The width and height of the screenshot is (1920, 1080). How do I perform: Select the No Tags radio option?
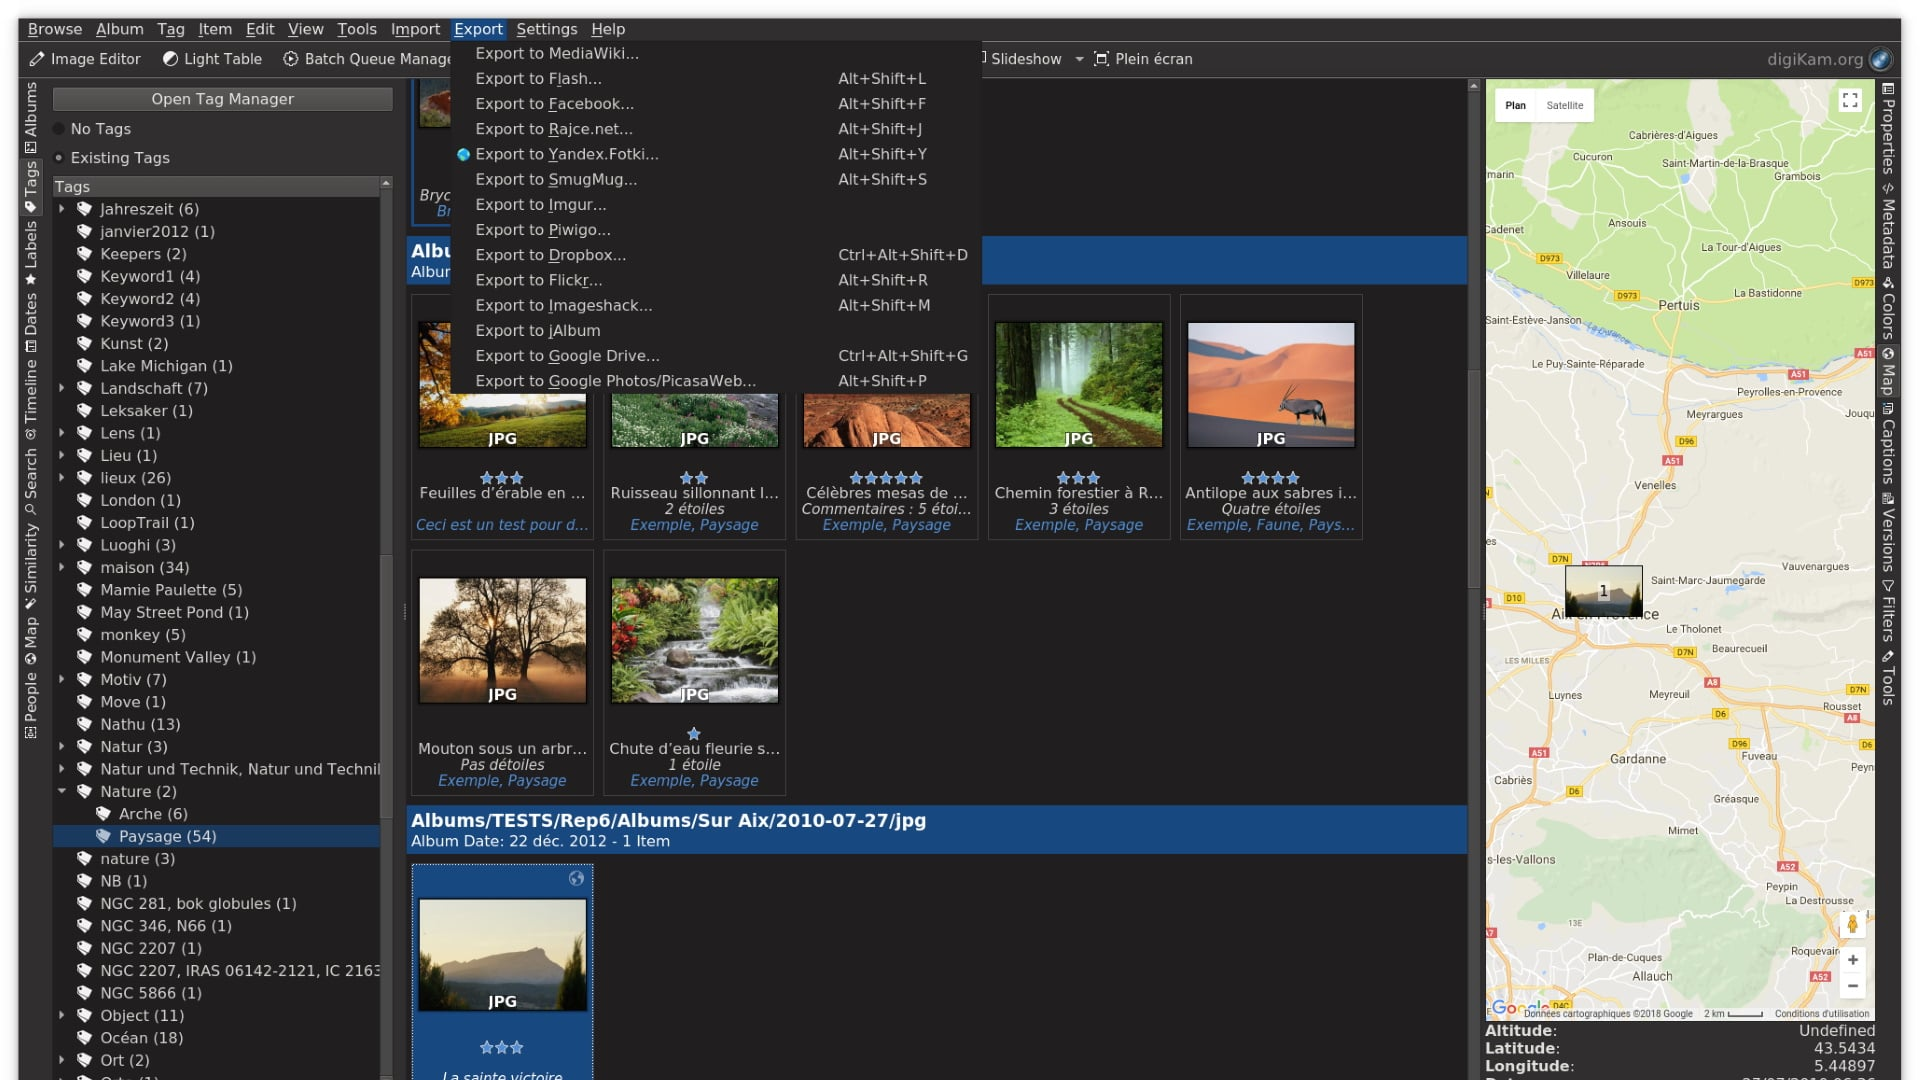point(59,129)
